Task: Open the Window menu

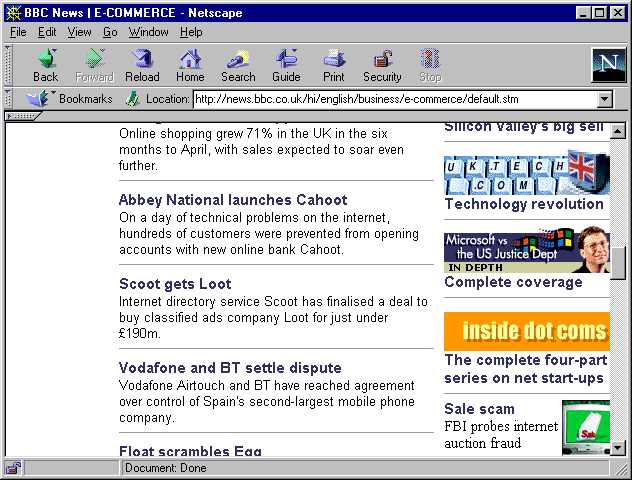Action: click(x=148, y=32)
